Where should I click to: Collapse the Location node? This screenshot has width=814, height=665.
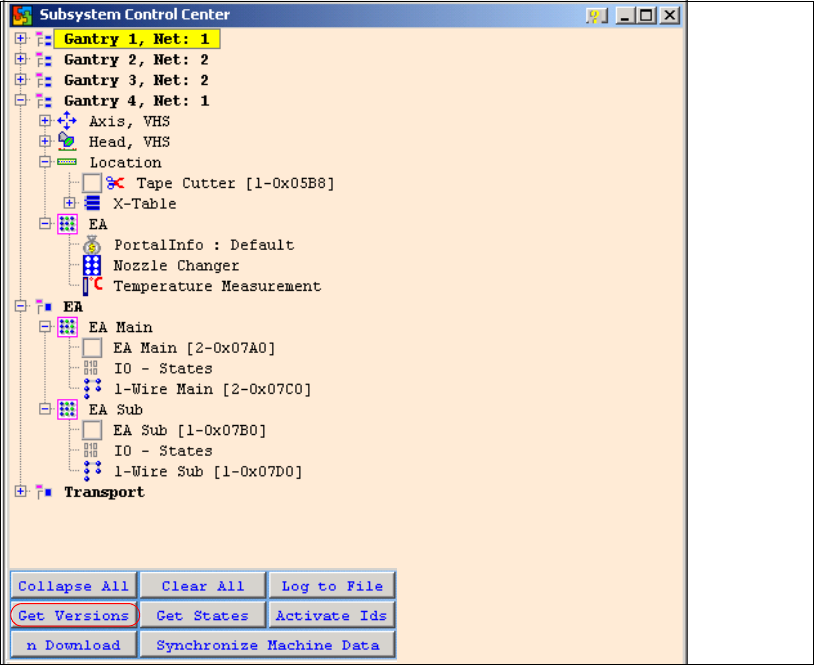pos(45,162)
